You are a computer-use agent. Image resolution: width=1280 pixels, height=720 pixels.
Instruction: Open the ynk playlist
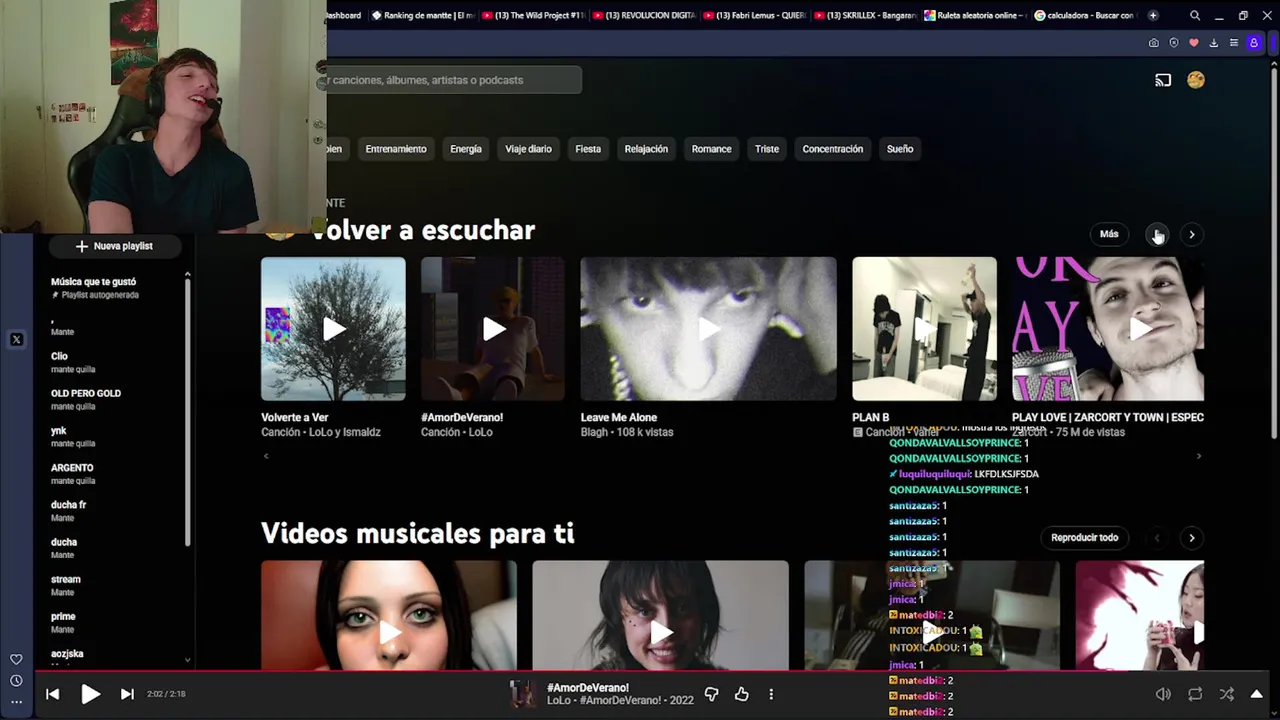(x=115, y=437)
